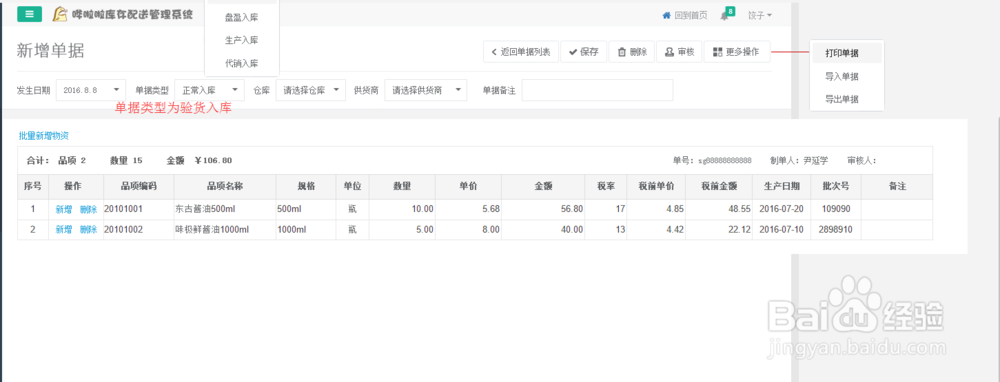
Task: Click 新增 in row 1 东古酱油
Action: click(x=64, y=209)
